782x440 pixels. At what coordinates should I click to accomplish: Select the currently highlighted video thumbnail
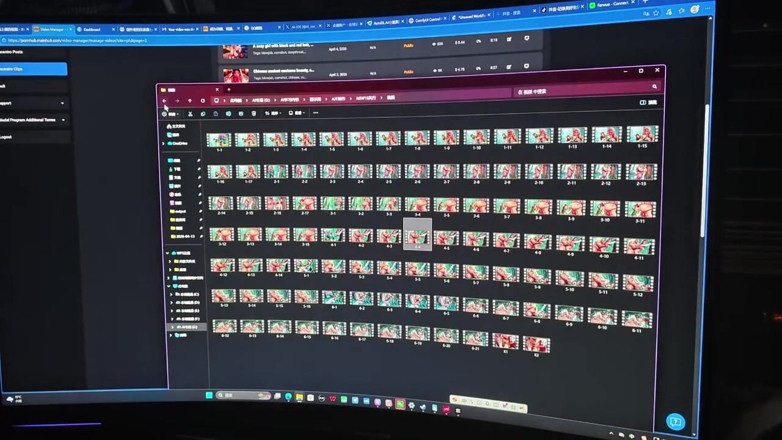click(417, 234)
